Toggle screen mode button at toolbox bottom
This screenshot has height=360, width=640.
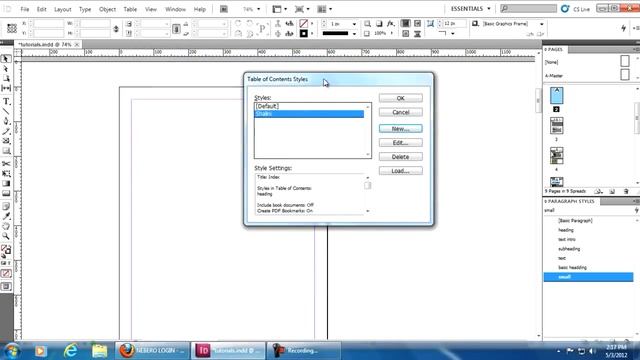[x=6, y=287]
